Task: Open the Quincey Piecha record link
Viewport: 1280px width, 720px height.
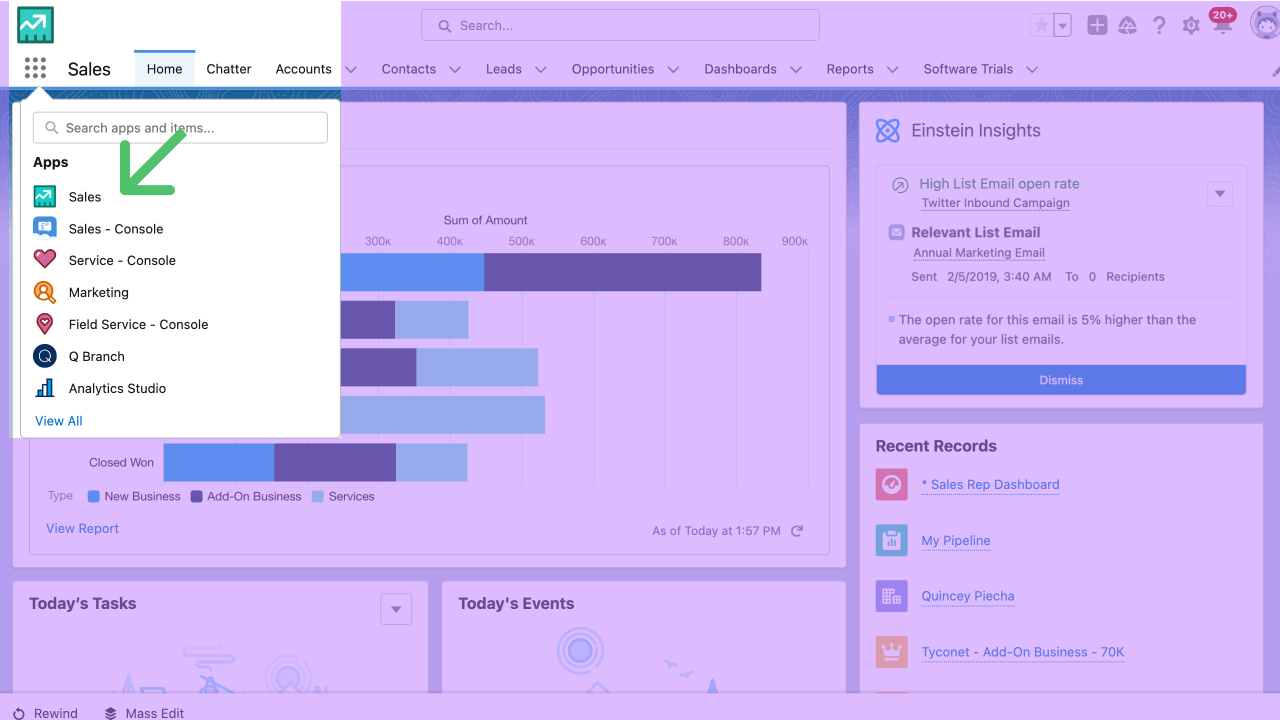Action: (x=968, y=597)
